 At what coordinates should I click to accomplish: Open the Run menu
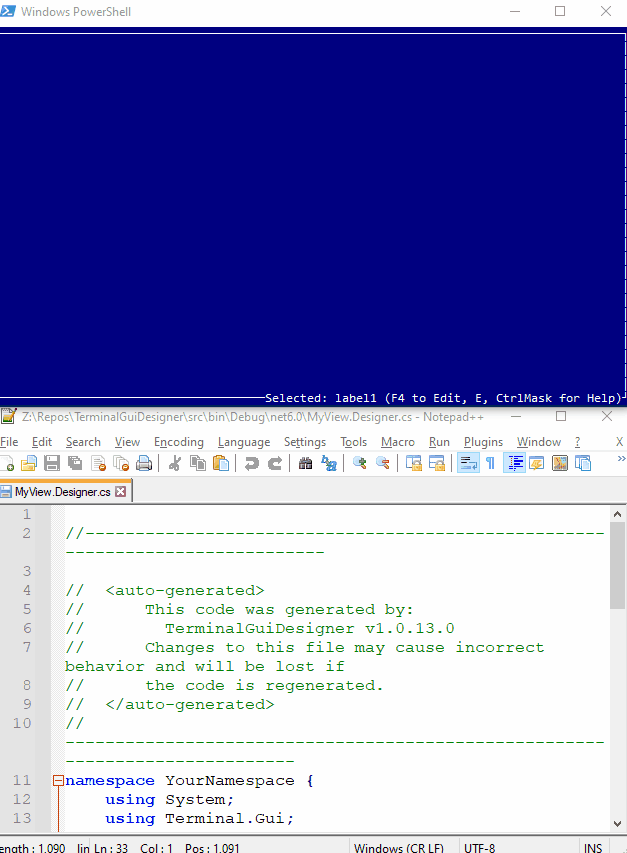tap(439, 442)
